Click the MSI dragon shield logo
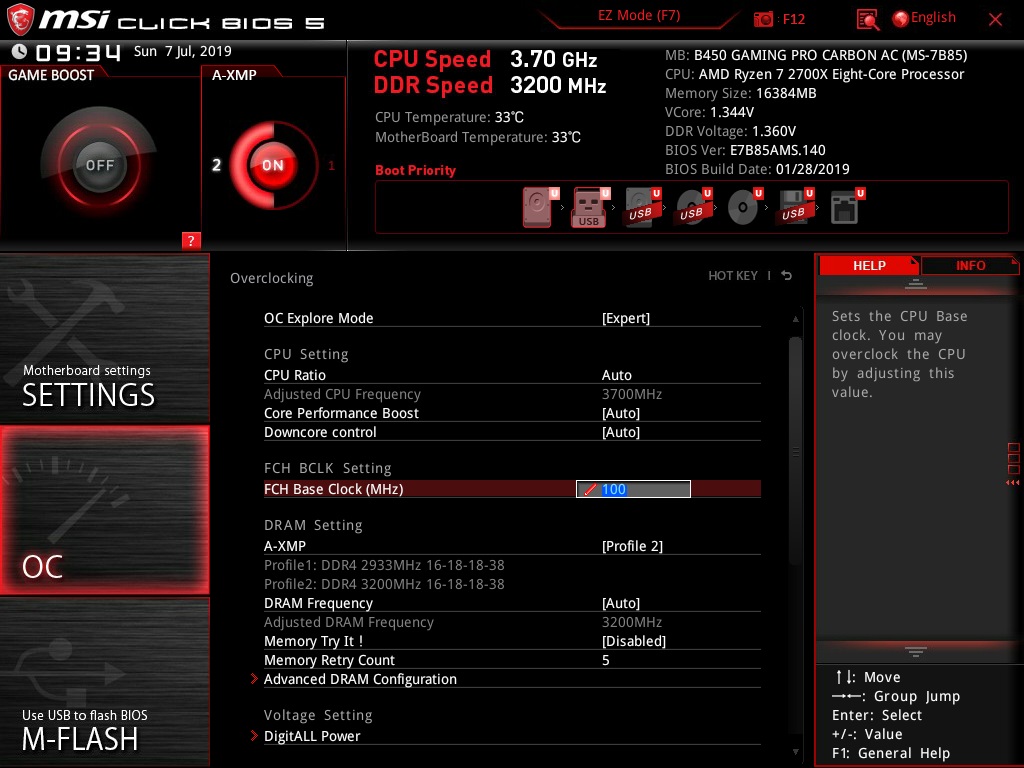Screen dimensions: 1024x768 coord(20,20)
